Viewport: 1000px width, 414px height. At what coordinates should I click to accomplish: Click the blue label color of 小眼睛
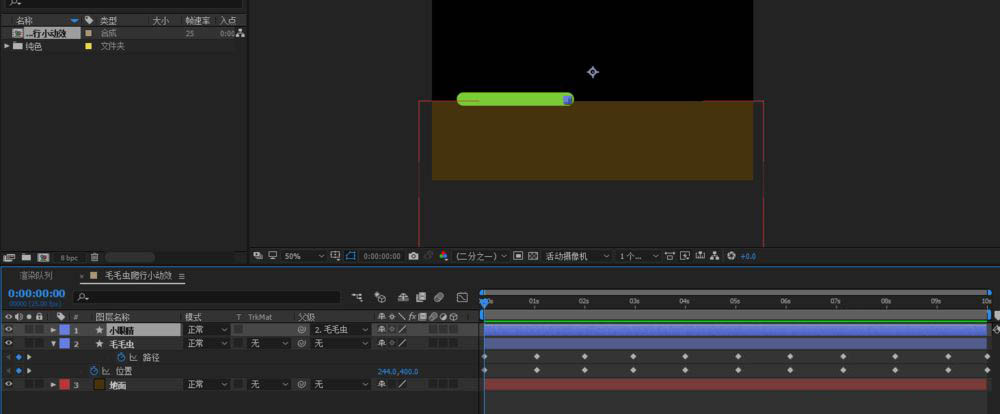(64, 330)
